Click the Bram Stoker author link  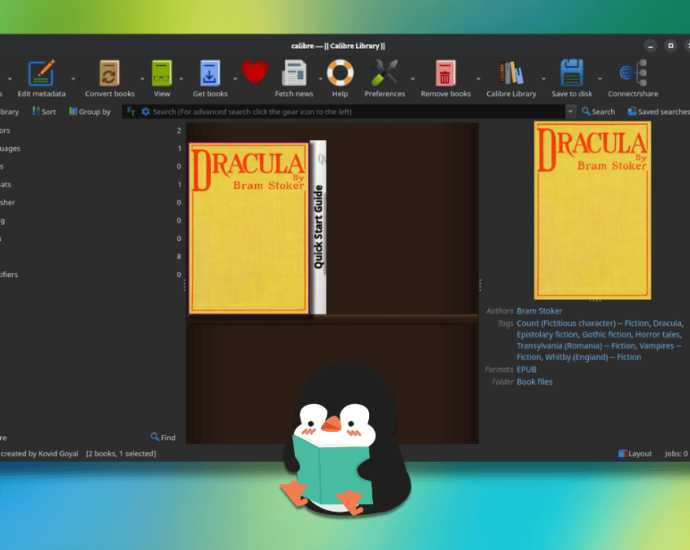pyautogui.click(x=539, y=311)
